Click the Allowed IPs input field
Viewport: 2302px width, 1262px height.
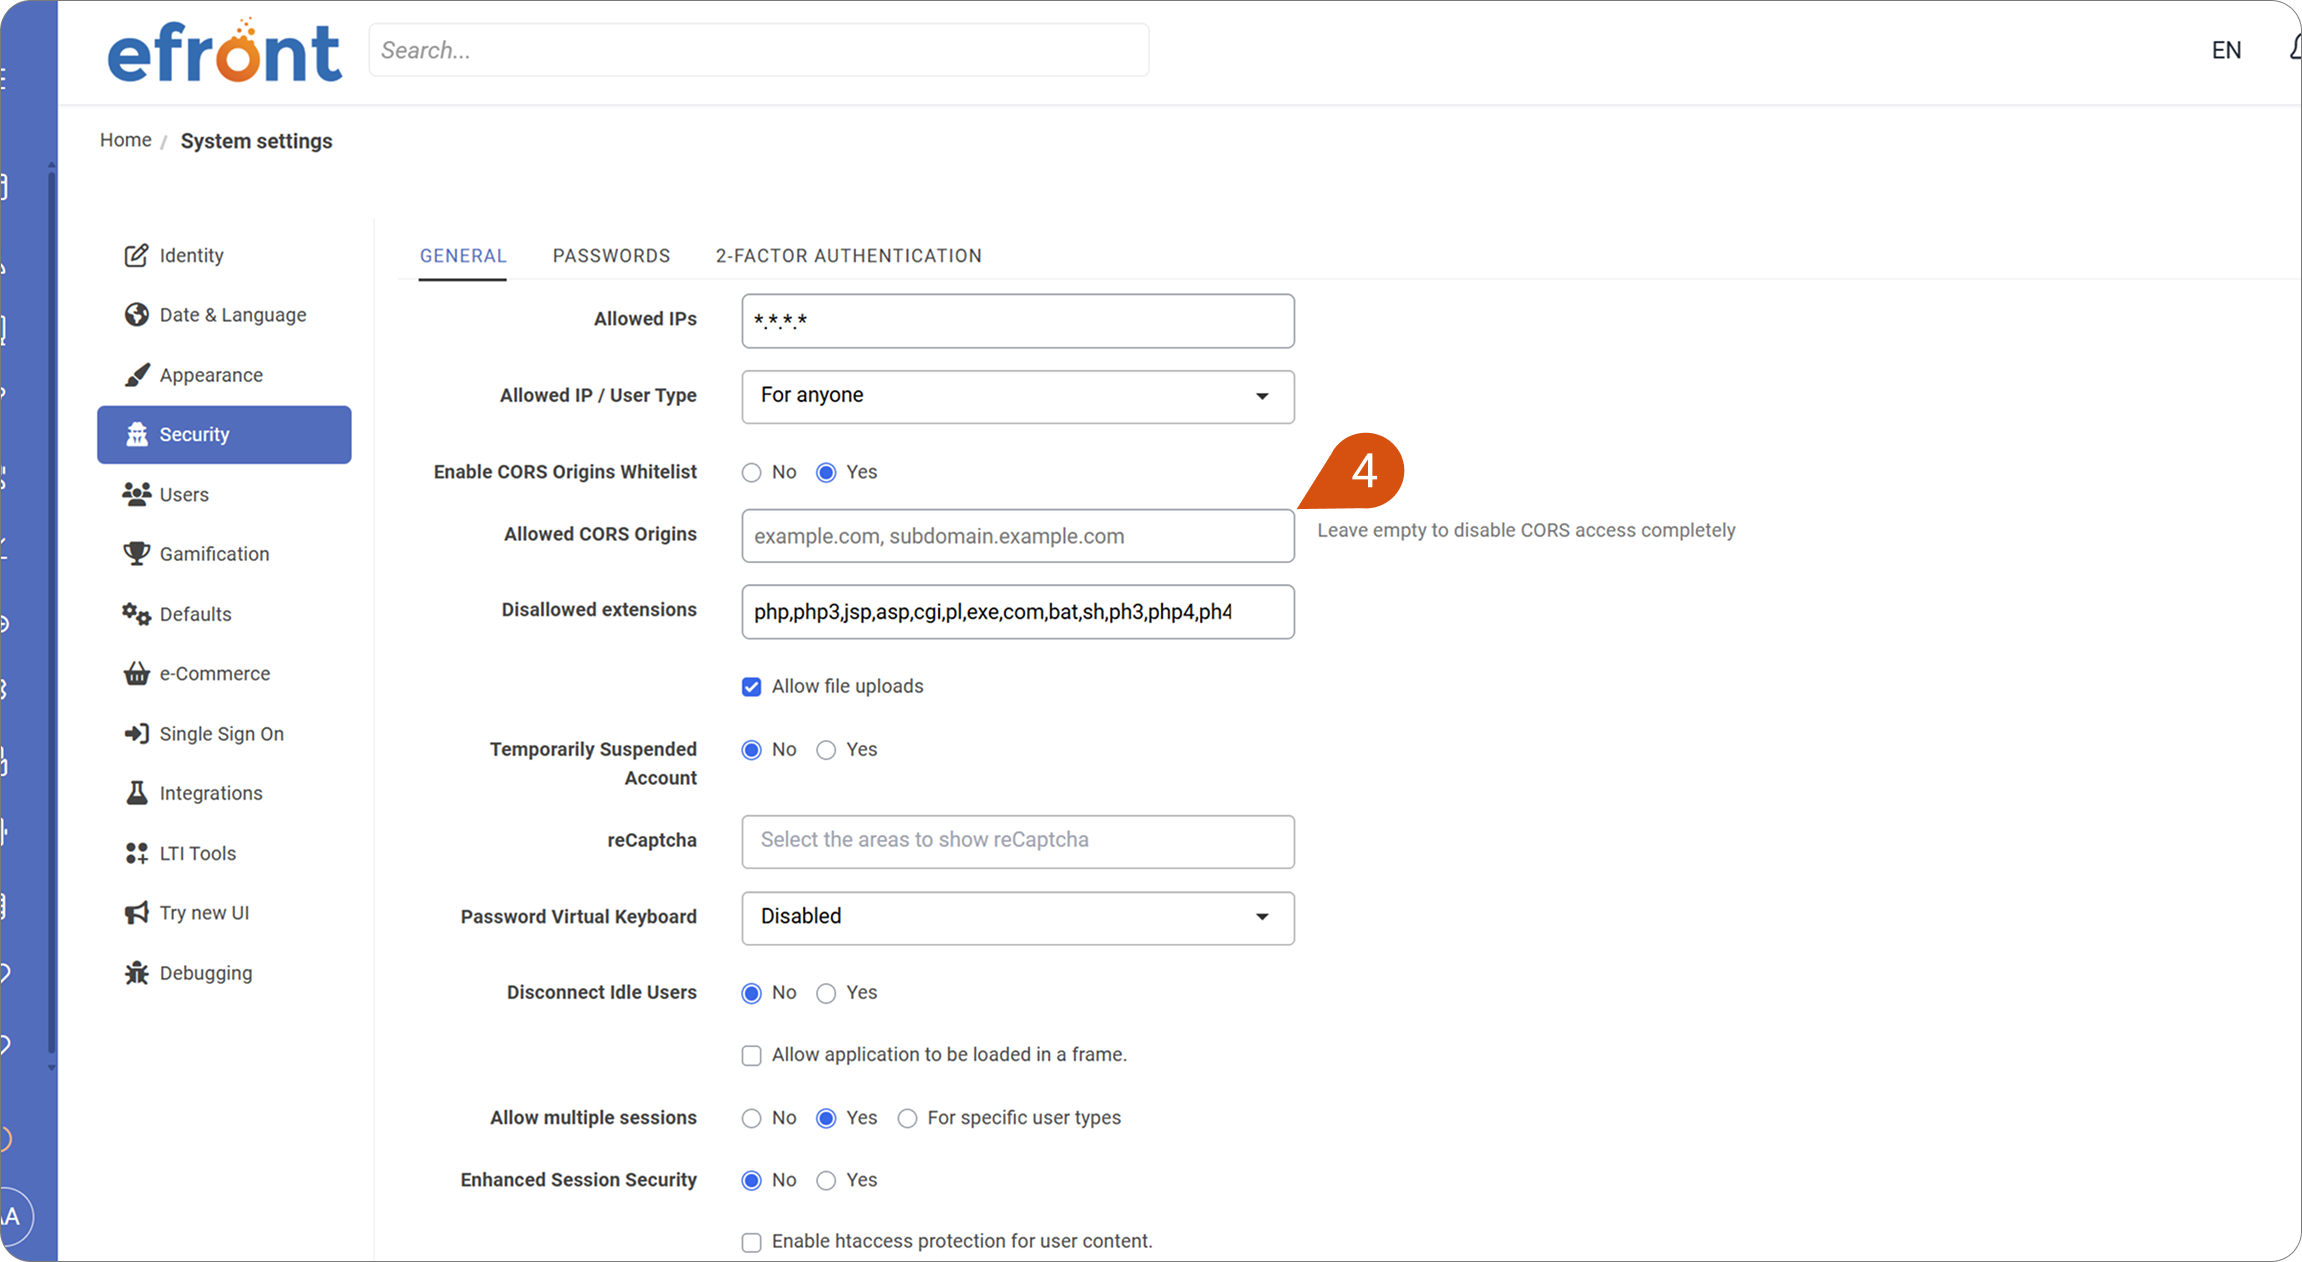pyautogui.click(x=1018, y=321)
